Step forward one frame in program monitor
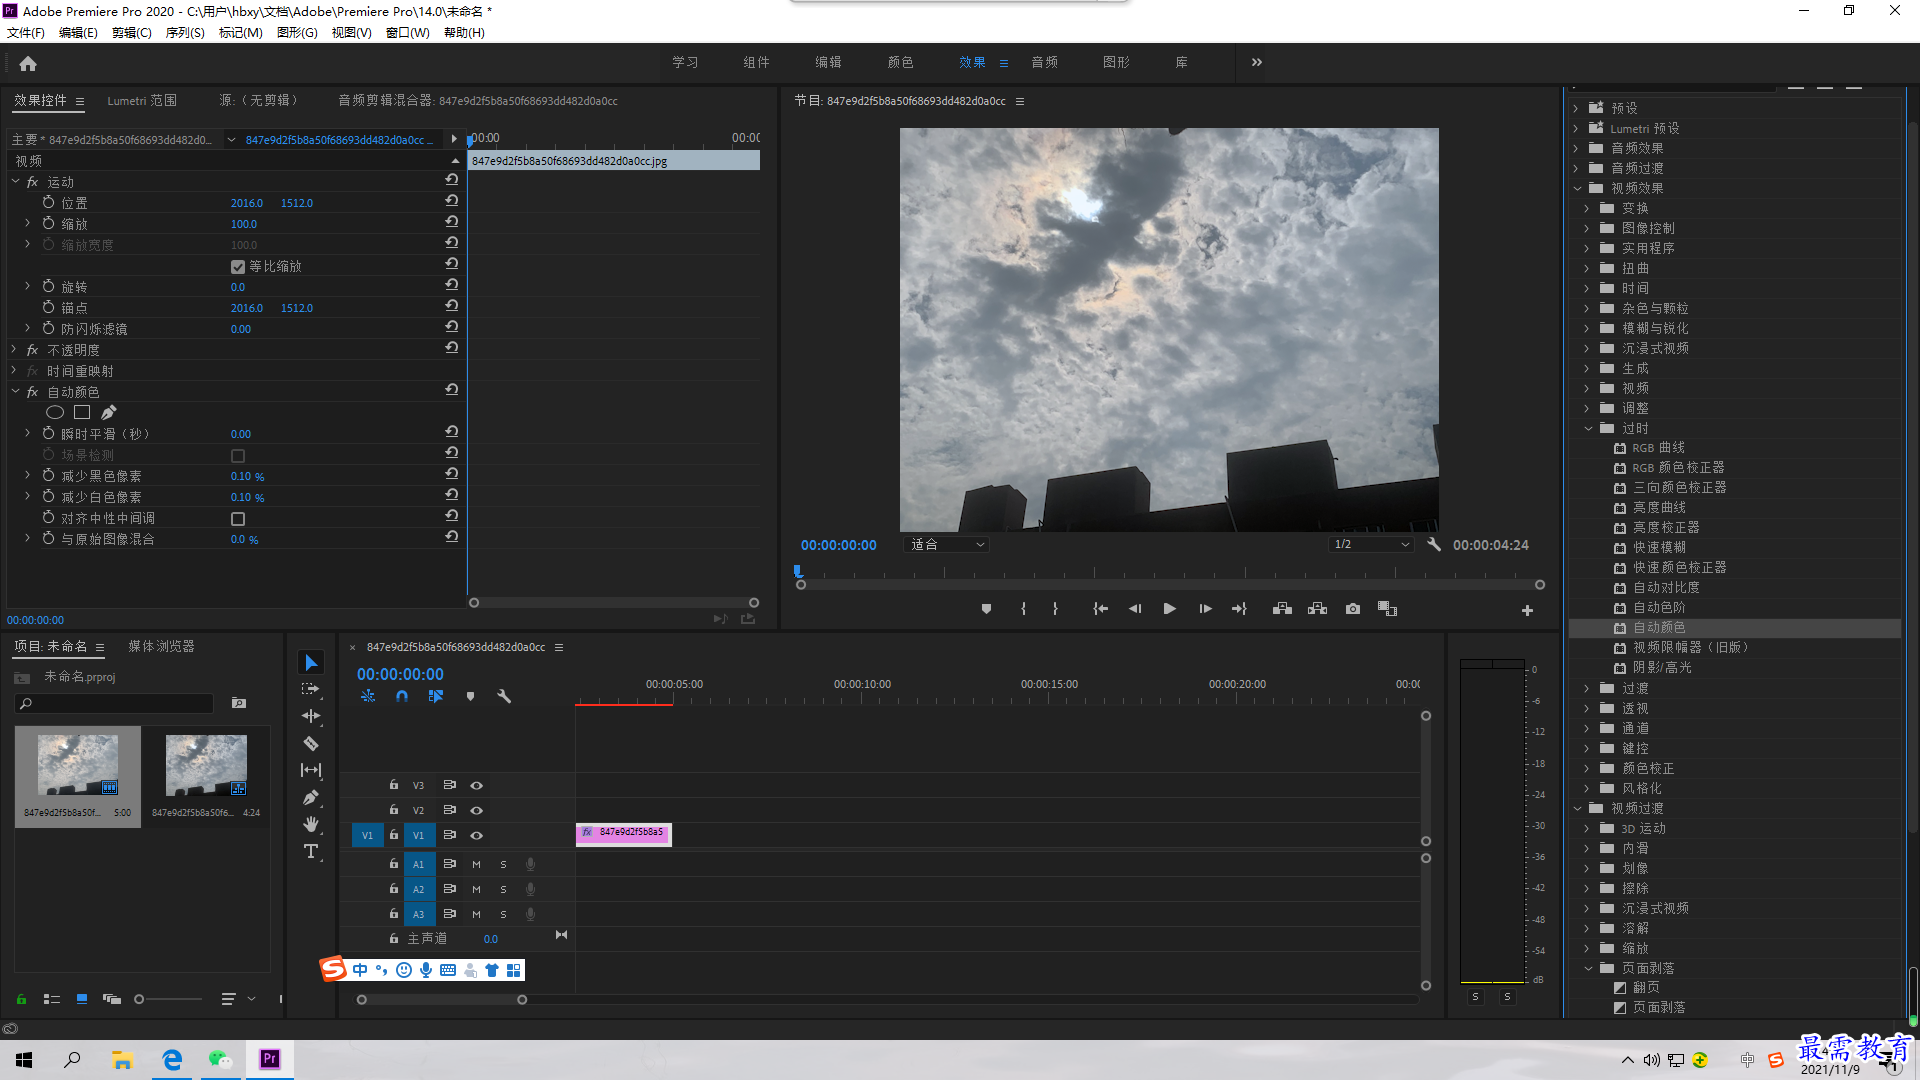The width and height of the screenshot is (1920, 1080). 1205,609
